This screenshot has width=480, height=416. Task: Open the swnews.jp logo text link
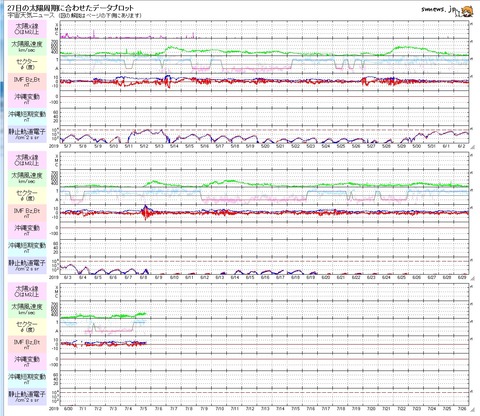click(438, 10)
